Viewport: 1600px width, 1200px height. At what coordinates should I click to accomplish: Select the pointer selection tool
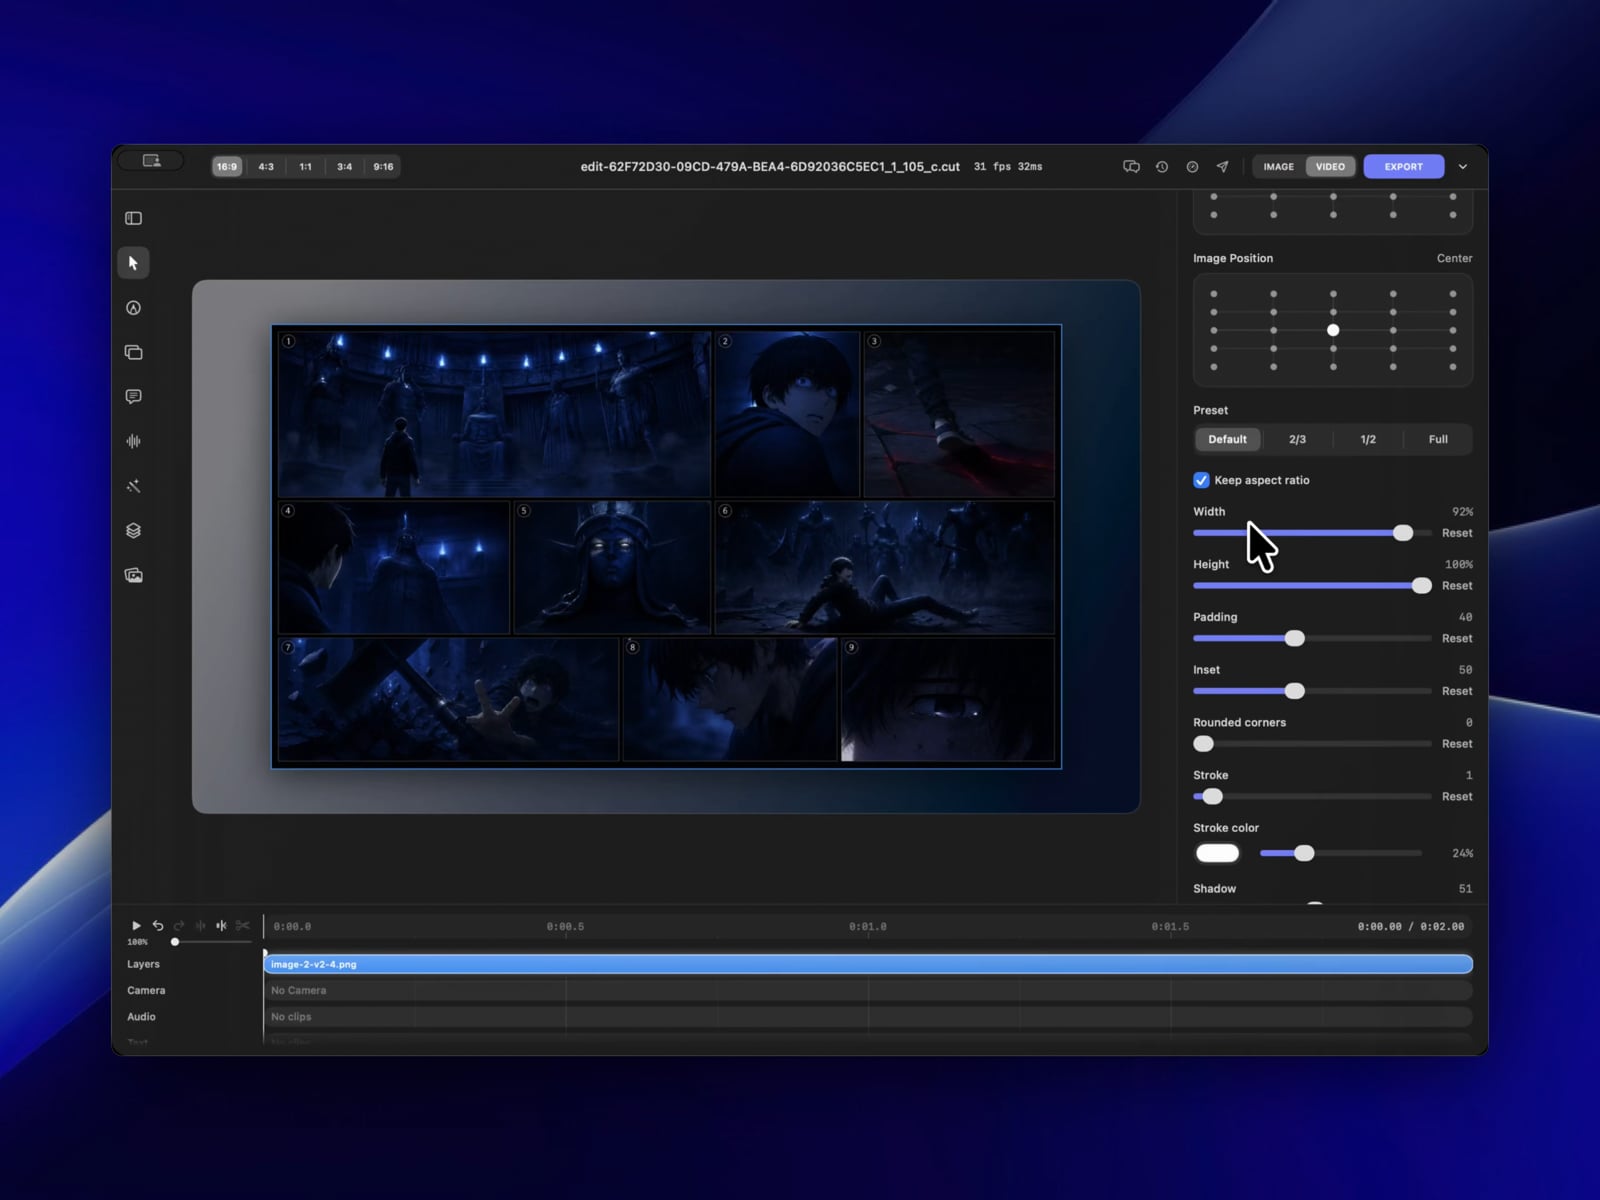(x=133, y=263)
